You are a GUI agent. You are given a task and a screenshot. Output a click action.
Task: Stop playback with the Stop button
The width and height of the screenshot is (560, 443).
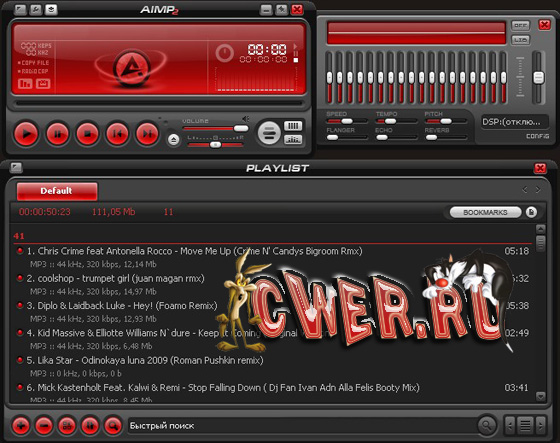click(x=87, y=134)
